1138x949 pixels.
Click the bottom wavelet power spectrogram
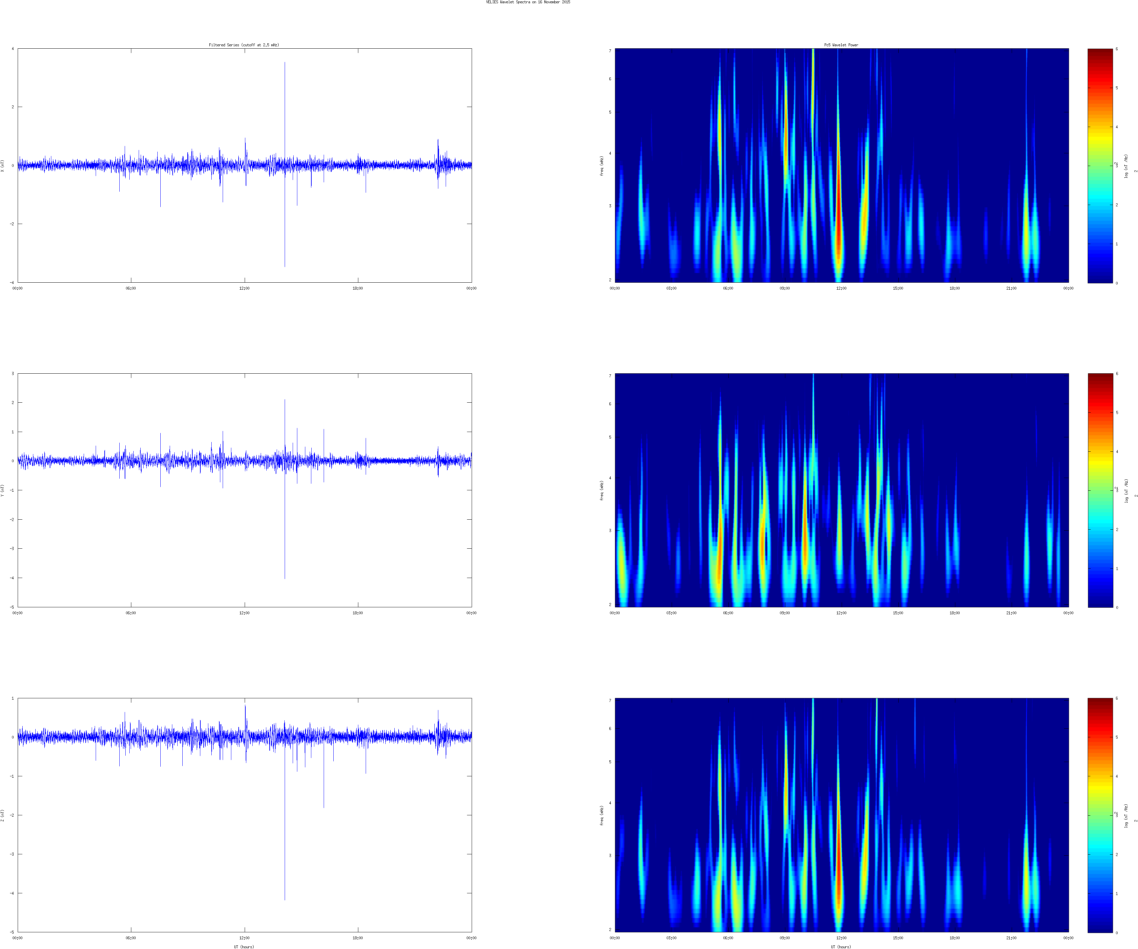[x=842, y=816]
